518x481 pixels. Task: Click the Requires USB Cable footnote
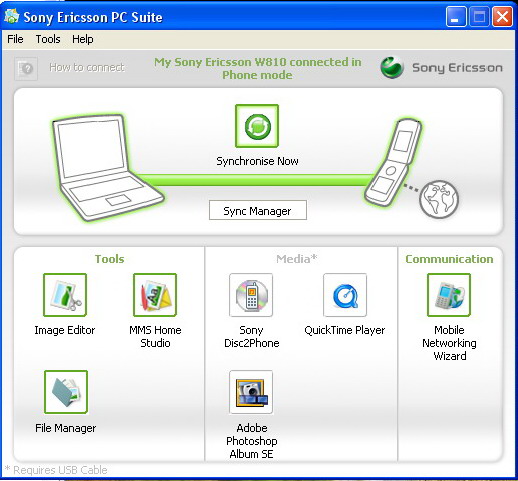(56, 470)
